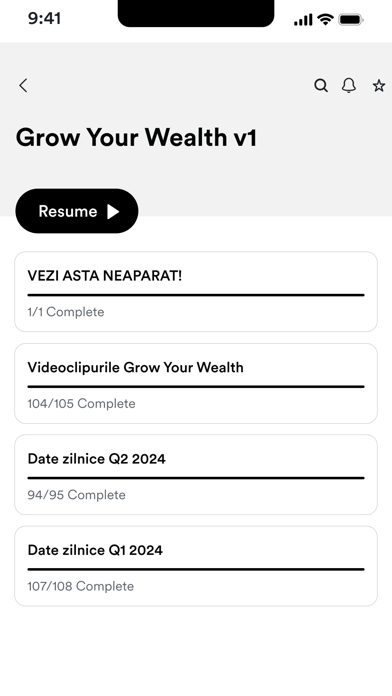
Task: Click the VEZI ASTA NEAPARAT! progress bar
Action: 196,295
